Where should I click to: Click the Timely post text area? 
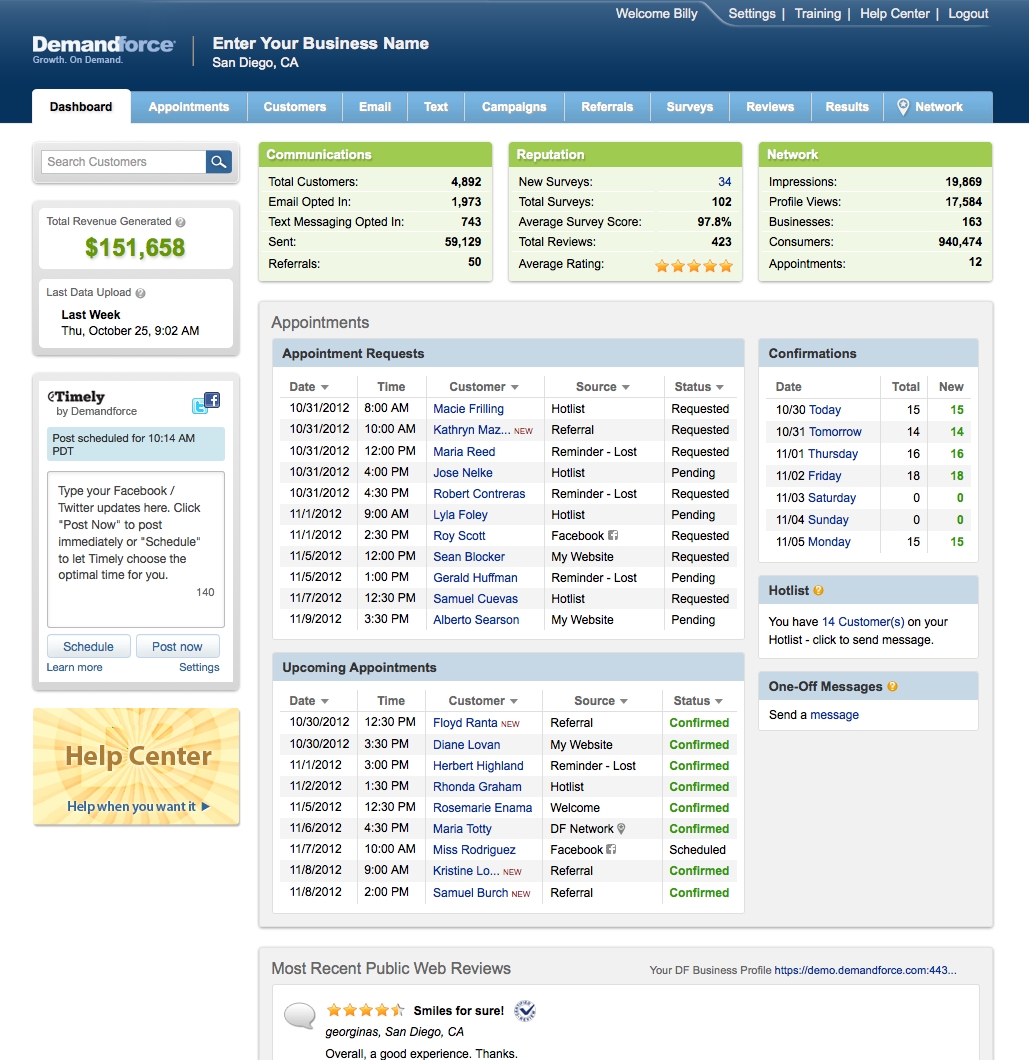pos(136,550)
